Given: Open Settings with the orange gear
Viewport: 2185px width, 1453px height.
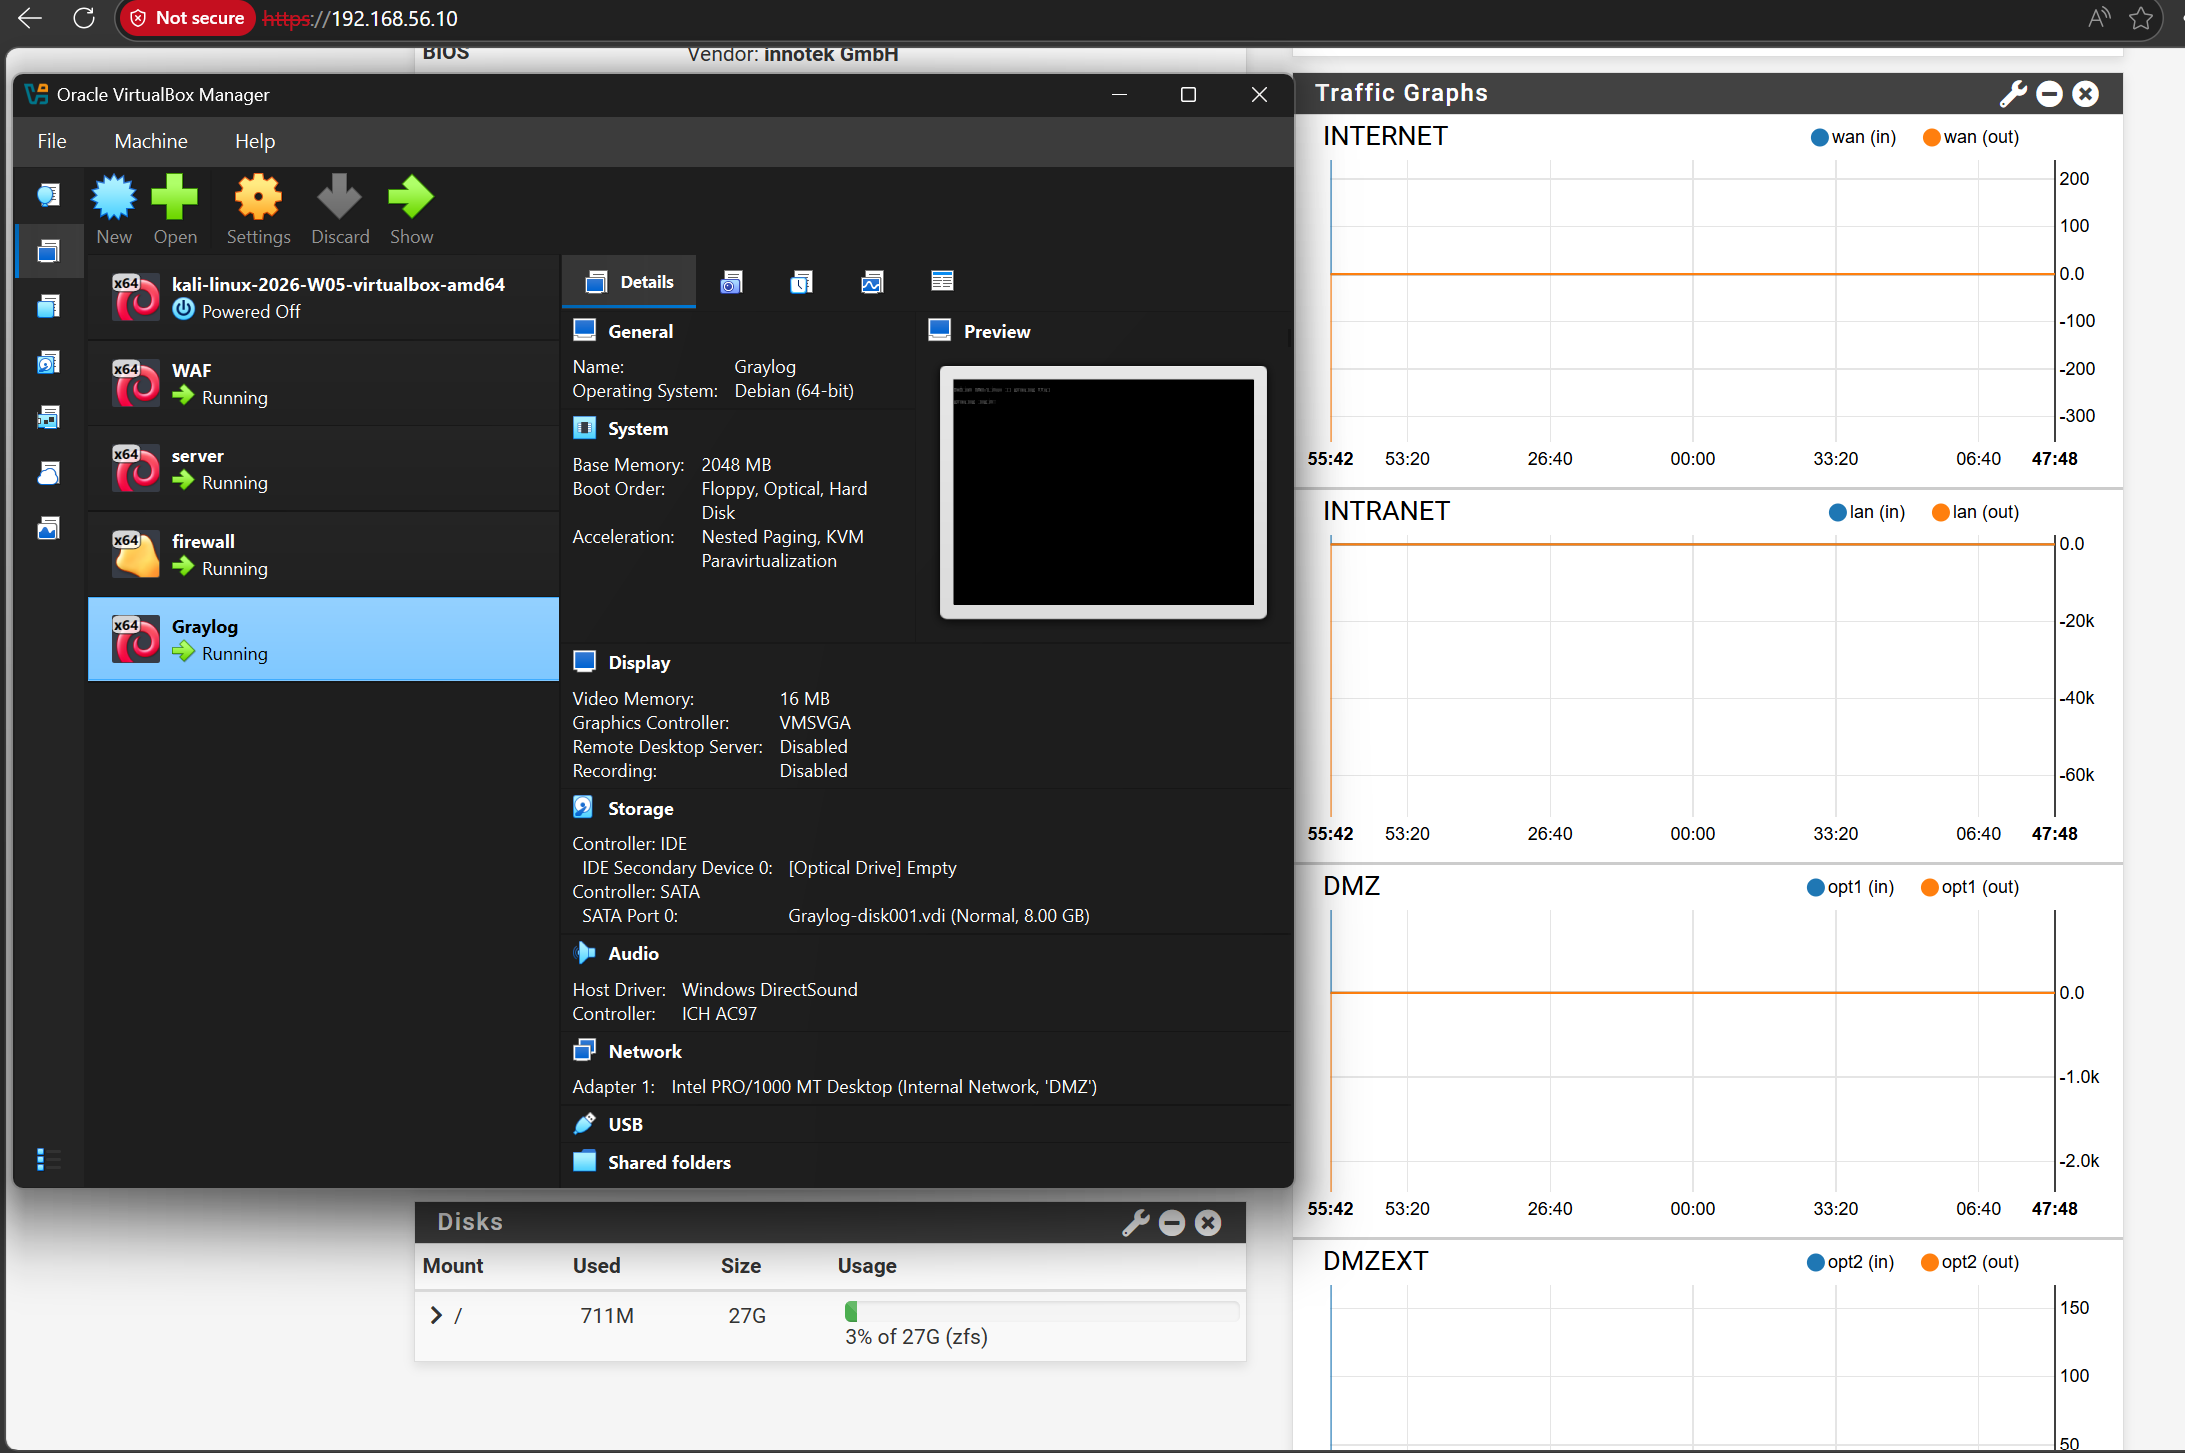Looking at the screenshot, I should click(258, 199).
